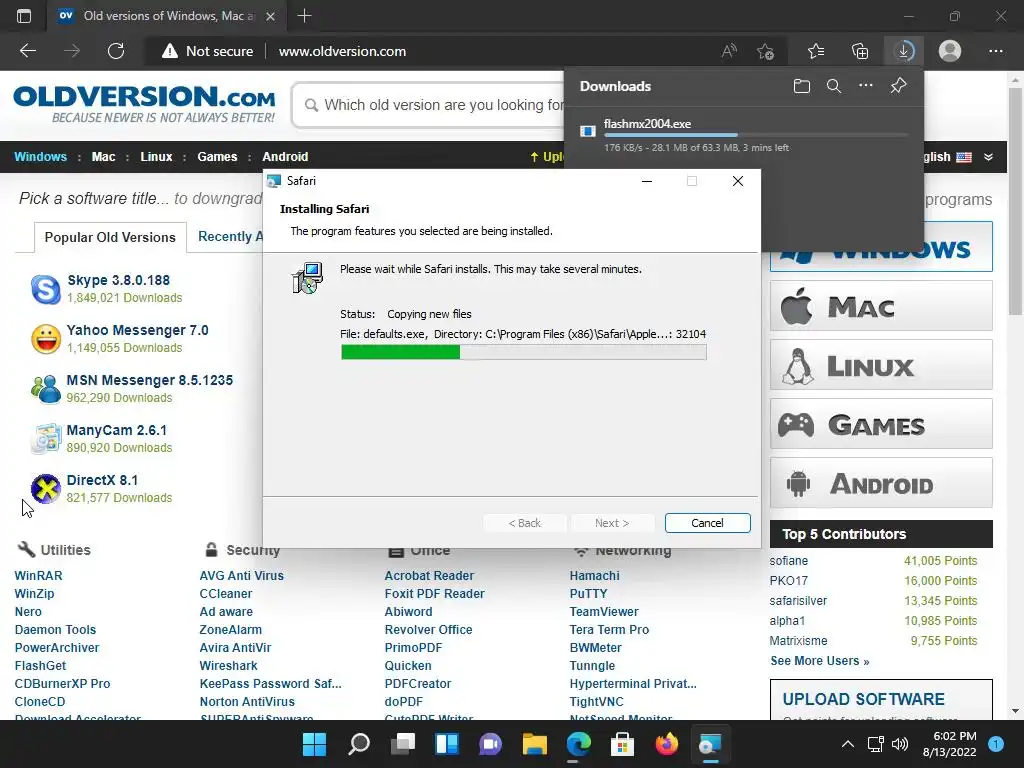Expand the language selector chevron
The width and height of the screenshot is (1024, 768).
(989, 157)
